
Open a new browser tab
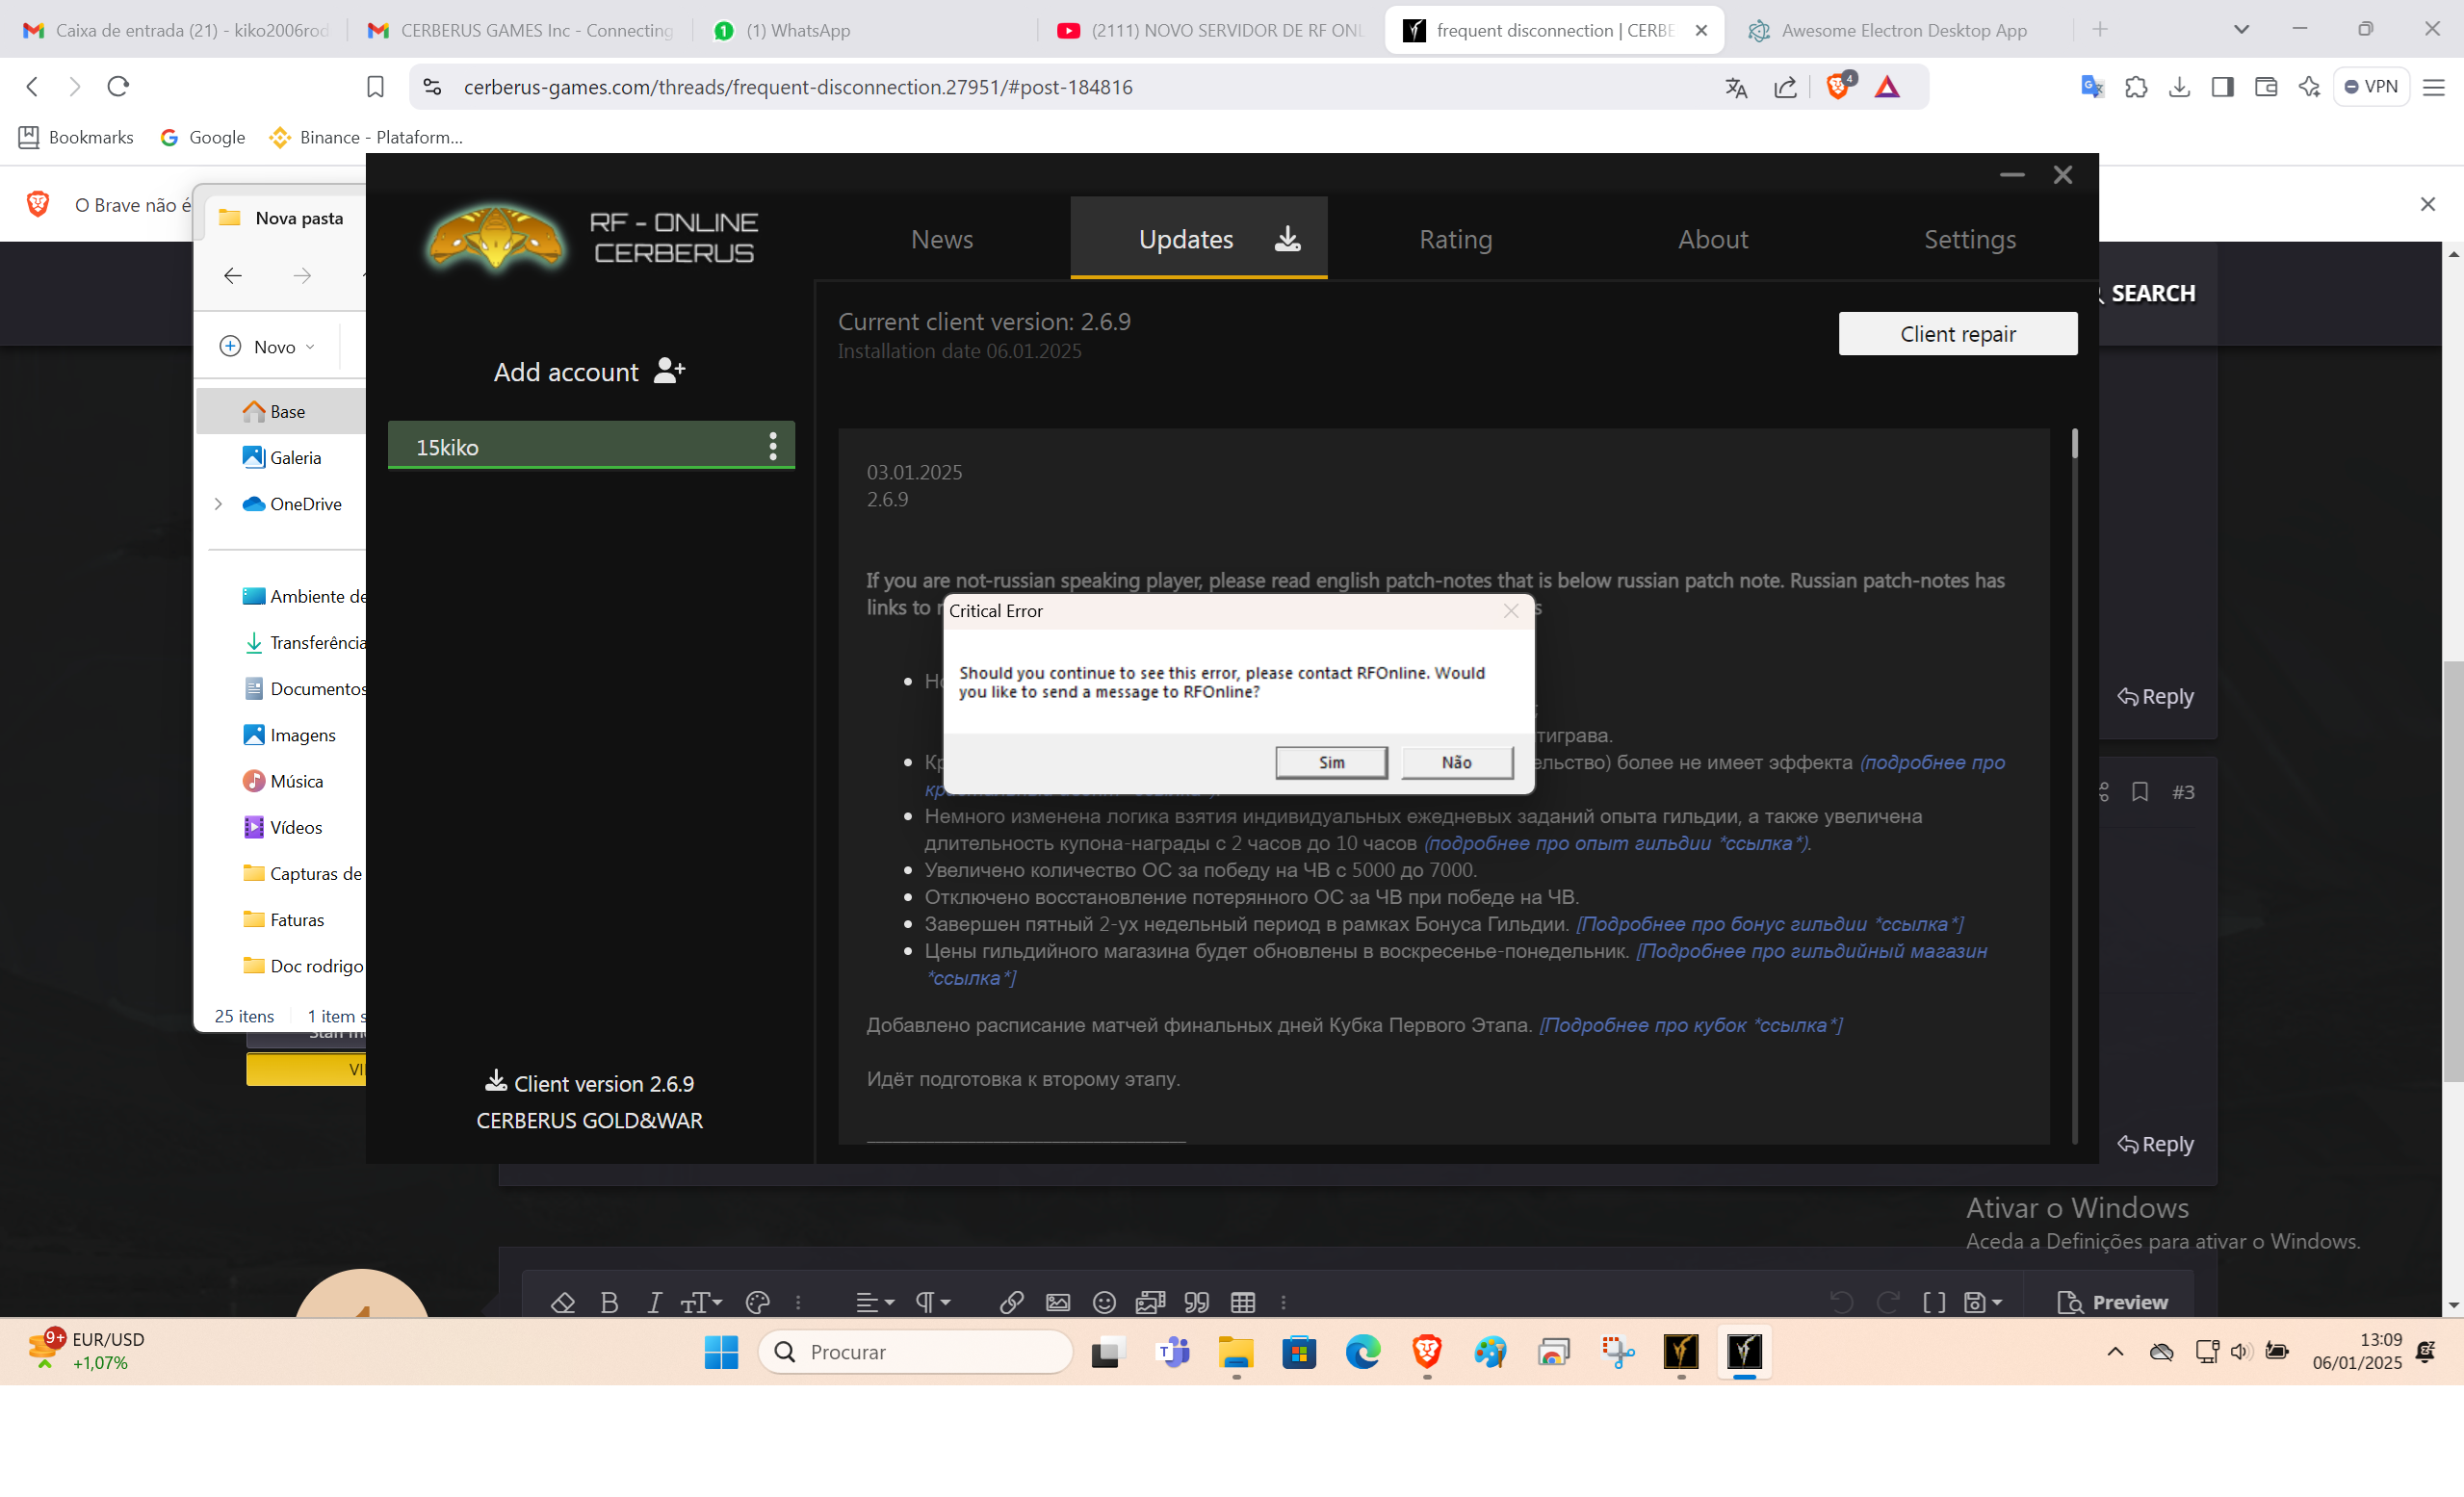pos(2100,30)
